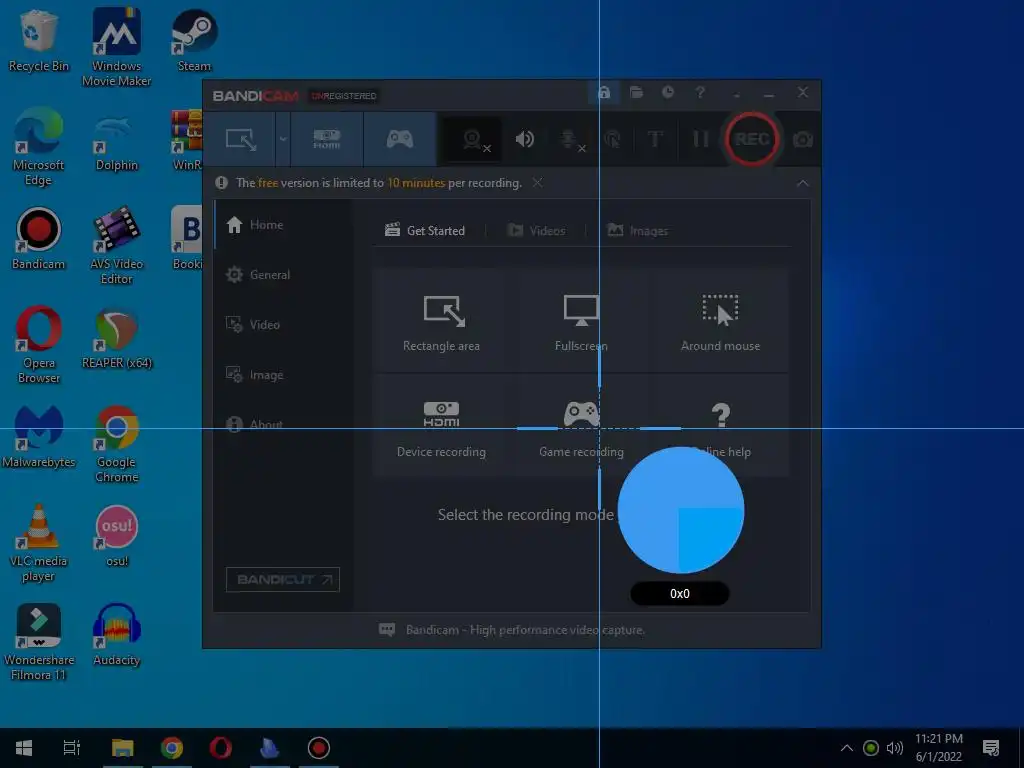Select Bandicam desktop shortcut
Viewport: 1024px width, 768px height.
coord(38,239)
